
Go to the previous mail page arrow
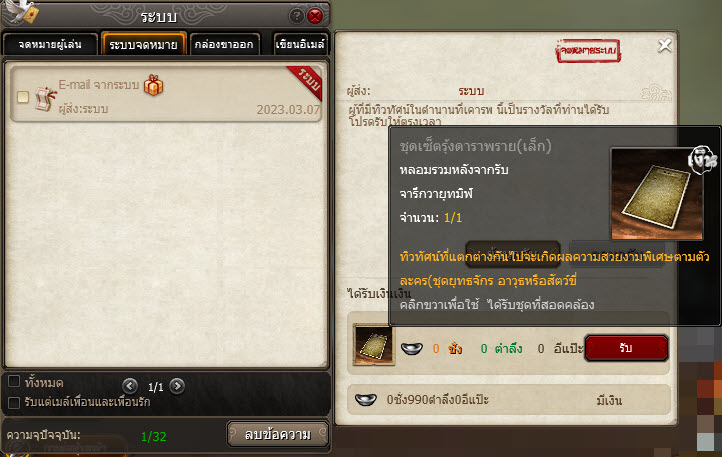pos(130,386)
